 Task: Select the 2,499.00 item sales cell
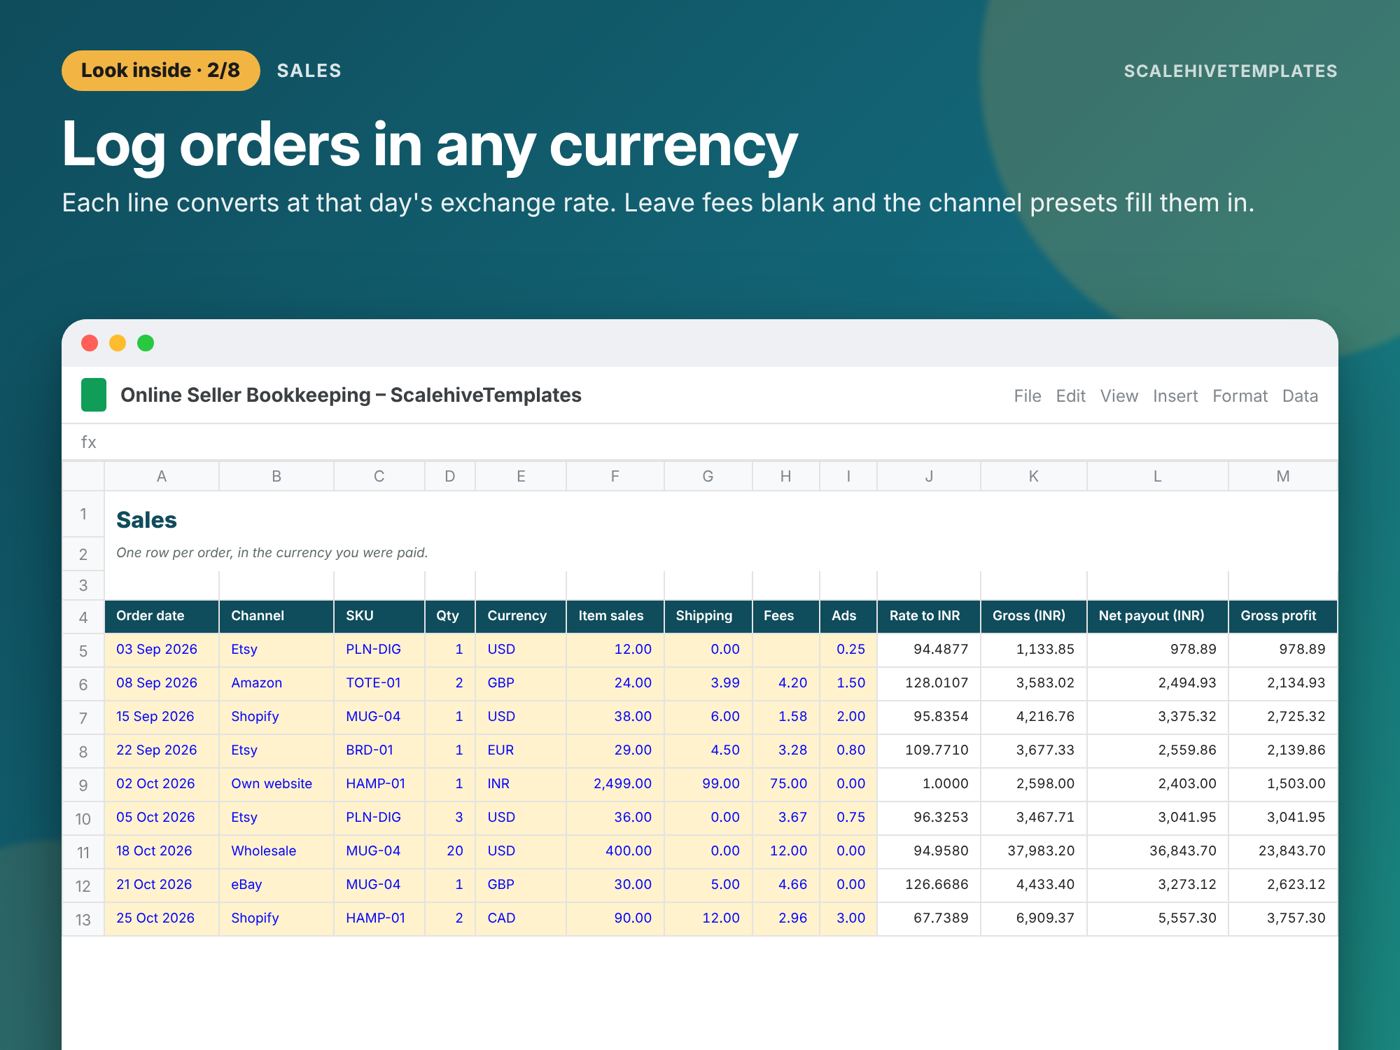coord(615,784)
